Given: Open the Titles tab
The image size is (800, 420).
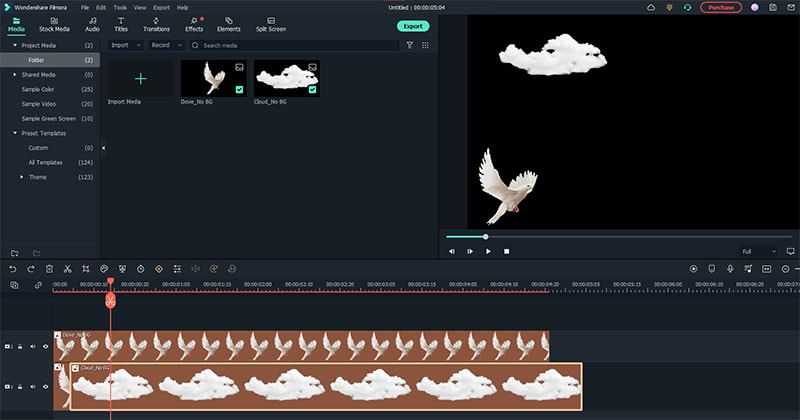Looking at the screenshot, I should (121, 25).
